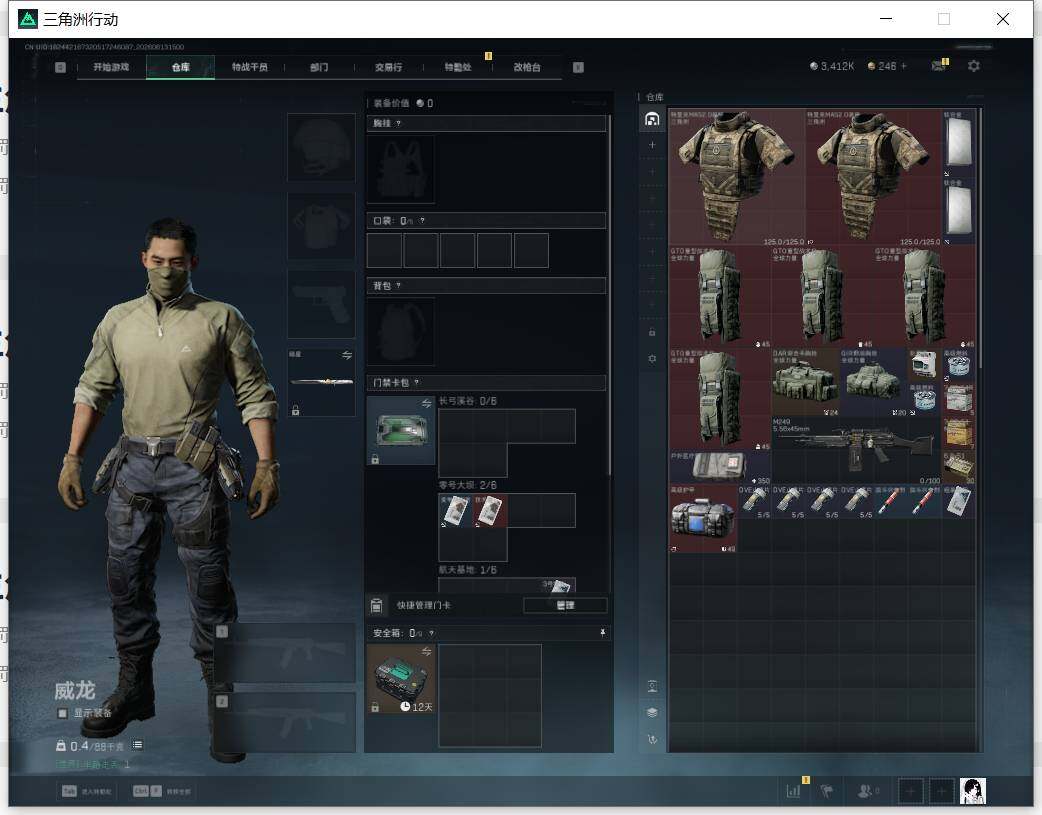Click the 3,412K currency balance

click(x=832, y=66)
